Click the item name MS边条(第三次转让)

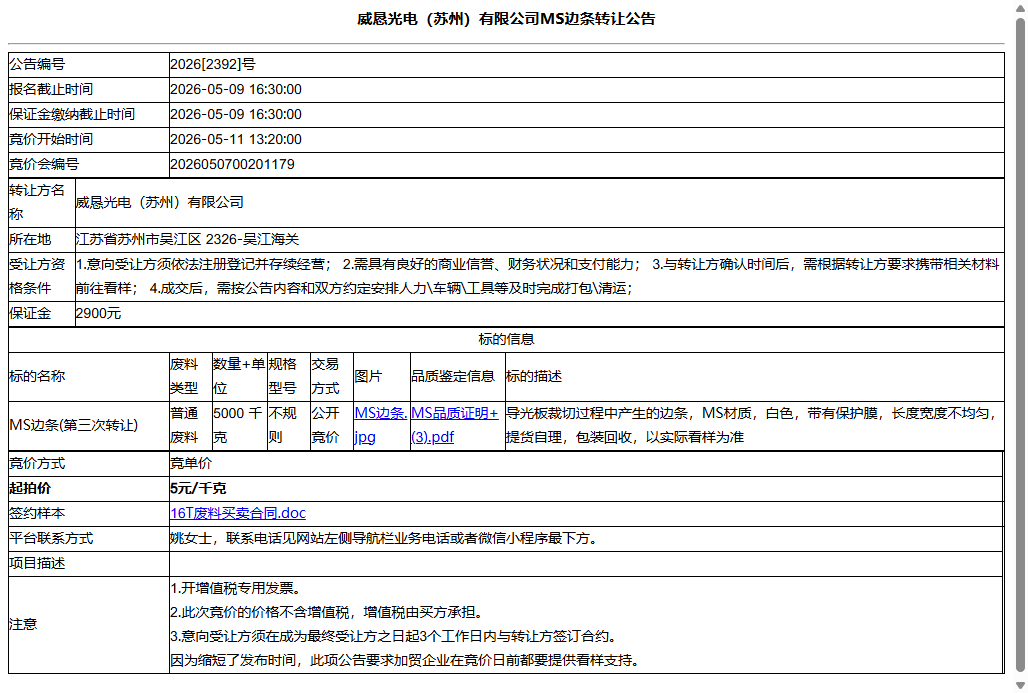73,425
